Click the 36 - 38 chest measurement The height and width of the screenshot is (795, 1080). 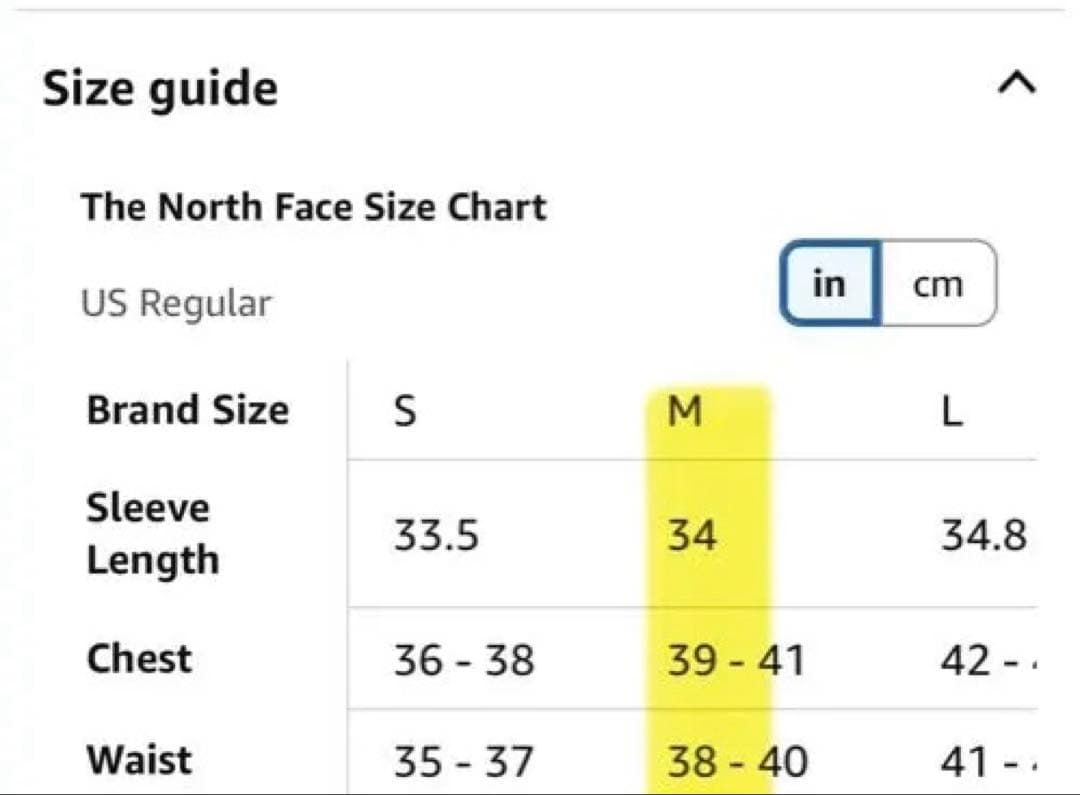(x=464, y=660)
